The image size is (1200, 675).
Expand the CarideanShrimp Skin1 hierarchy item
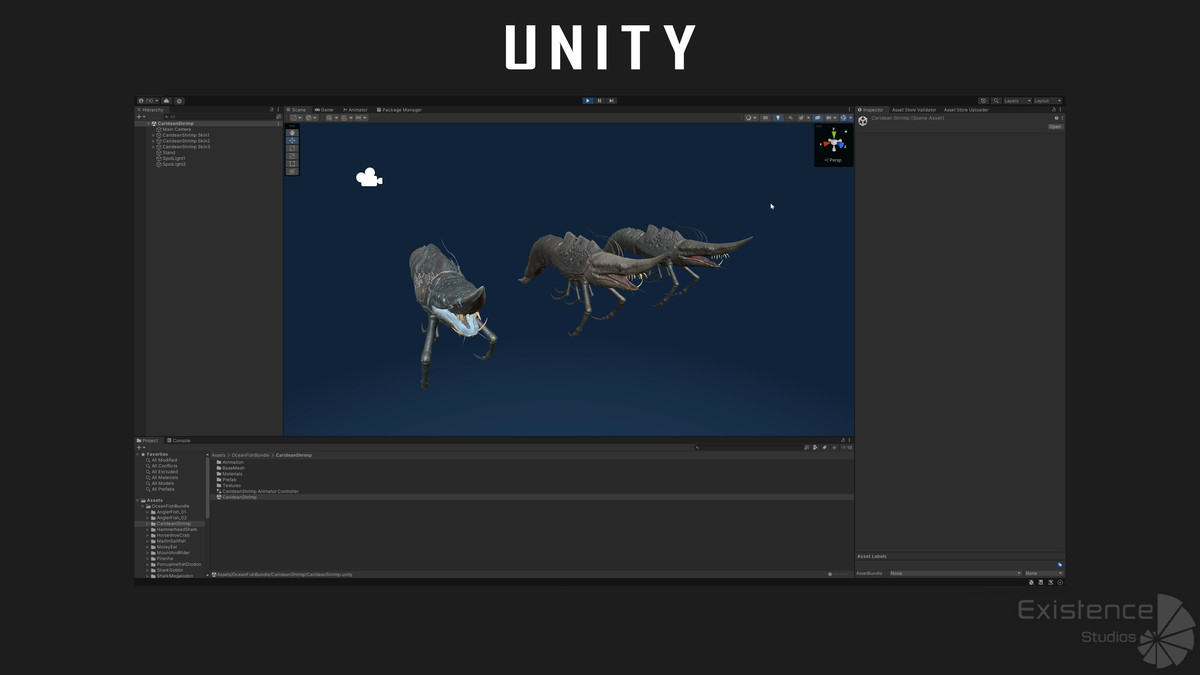point(153,135)
